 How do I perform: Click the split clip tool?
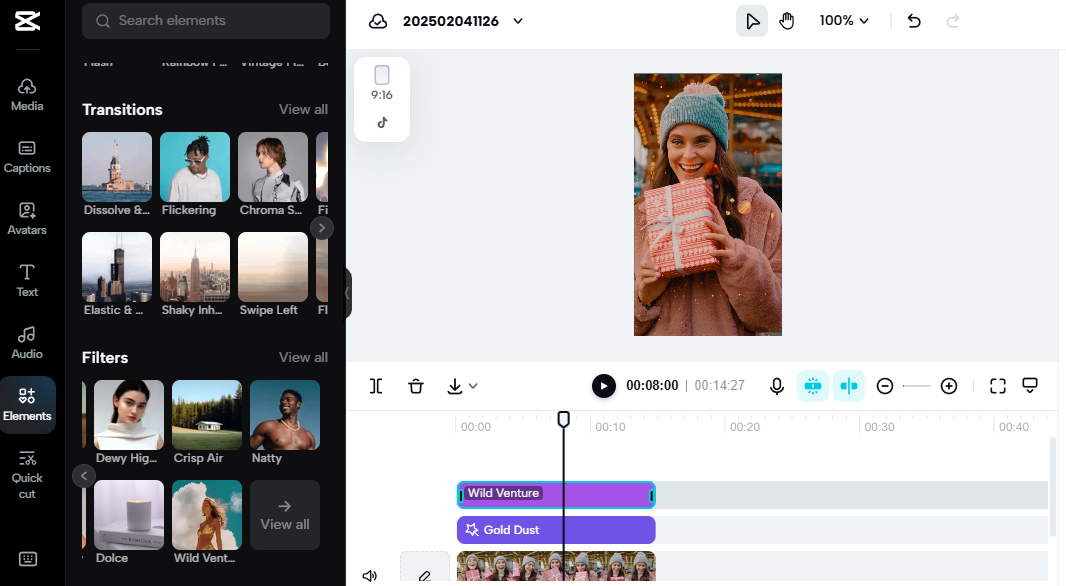[376, 386]
